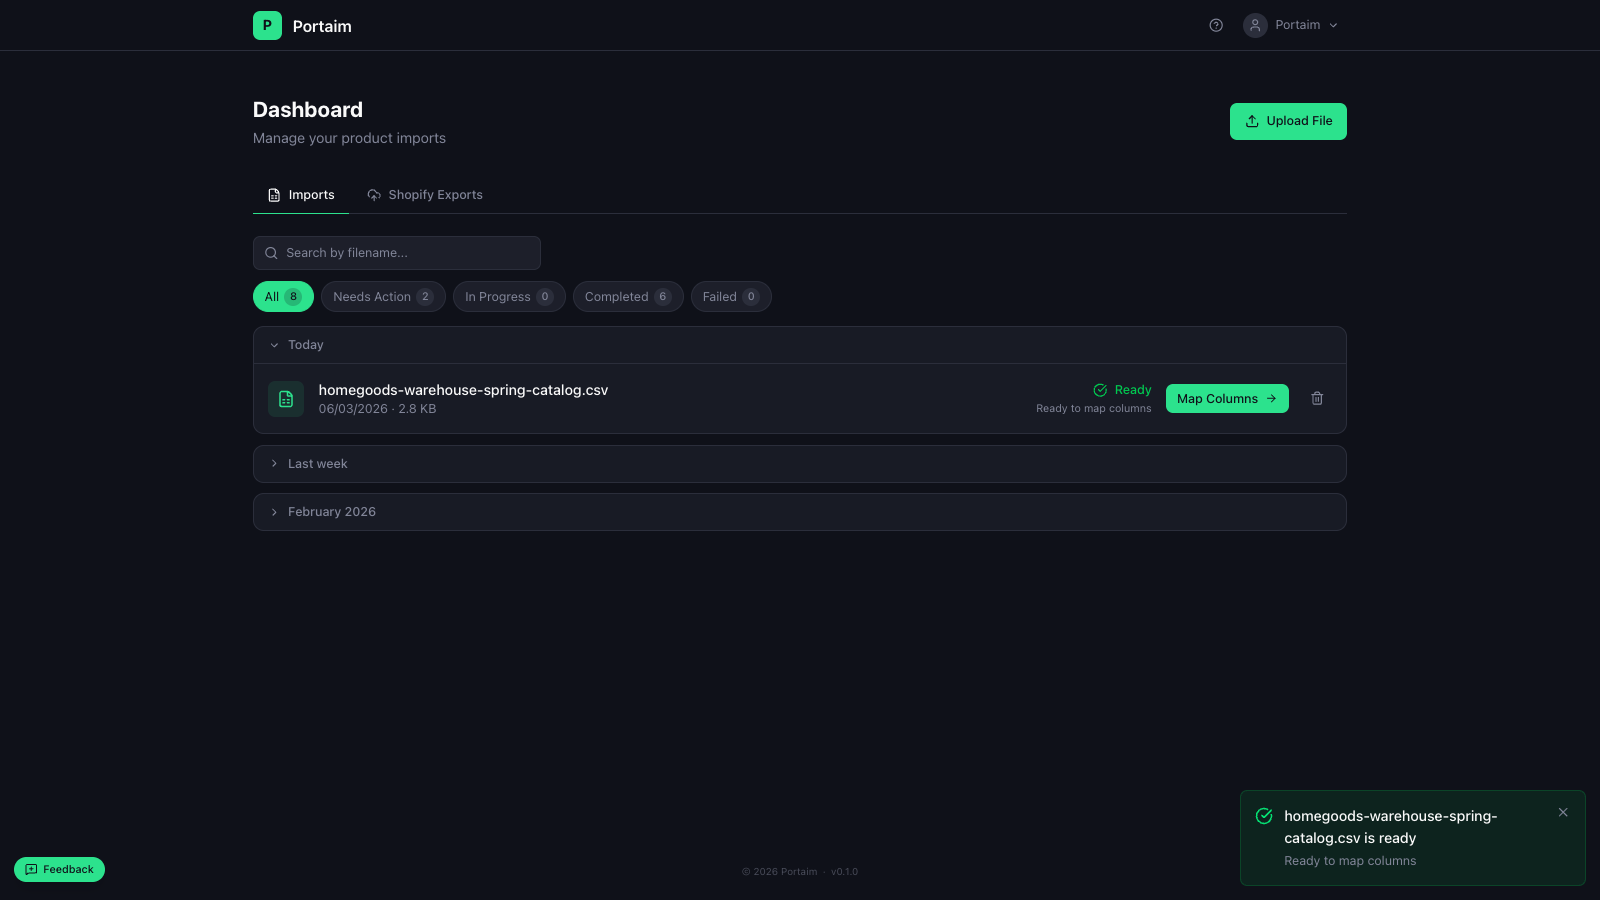Viewport: 1600px width, 900px height.
Task: Click the search magnifier icon
Action: click(x=270, y=253)
